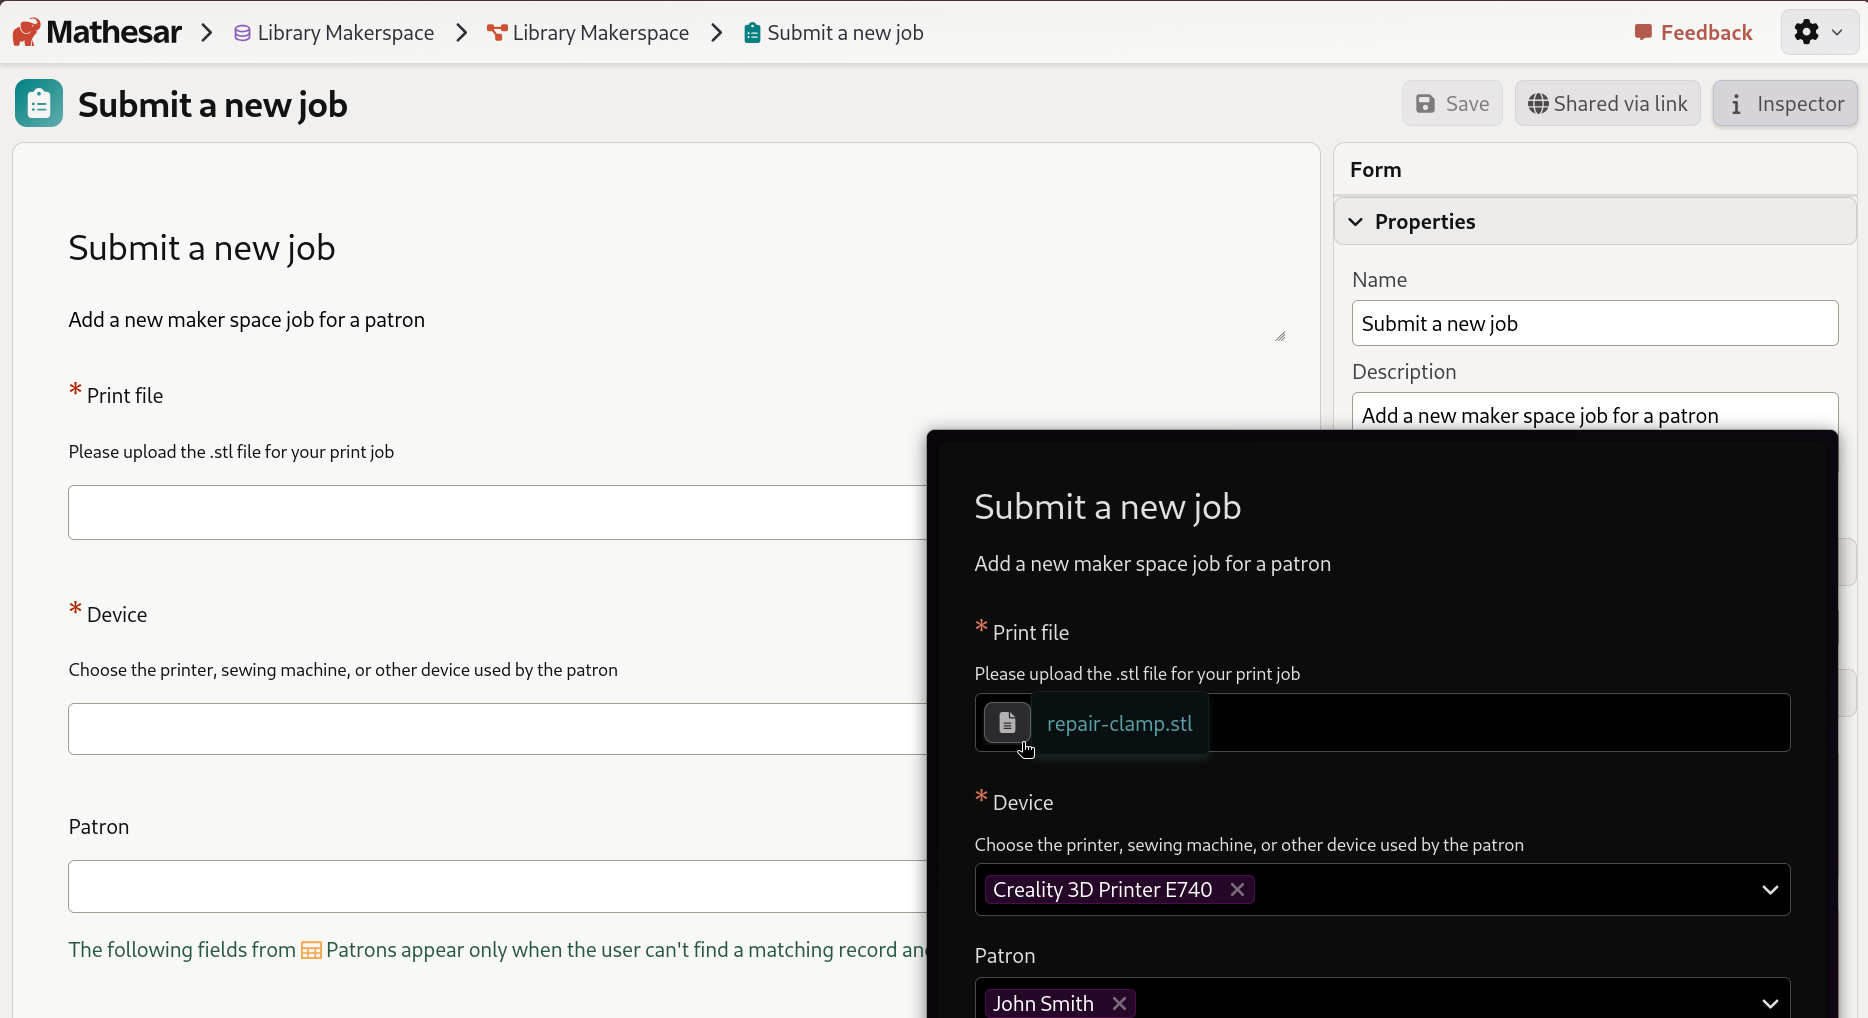
Task: Click the globe icon on Shared via link
Action: pos(1537,103)
